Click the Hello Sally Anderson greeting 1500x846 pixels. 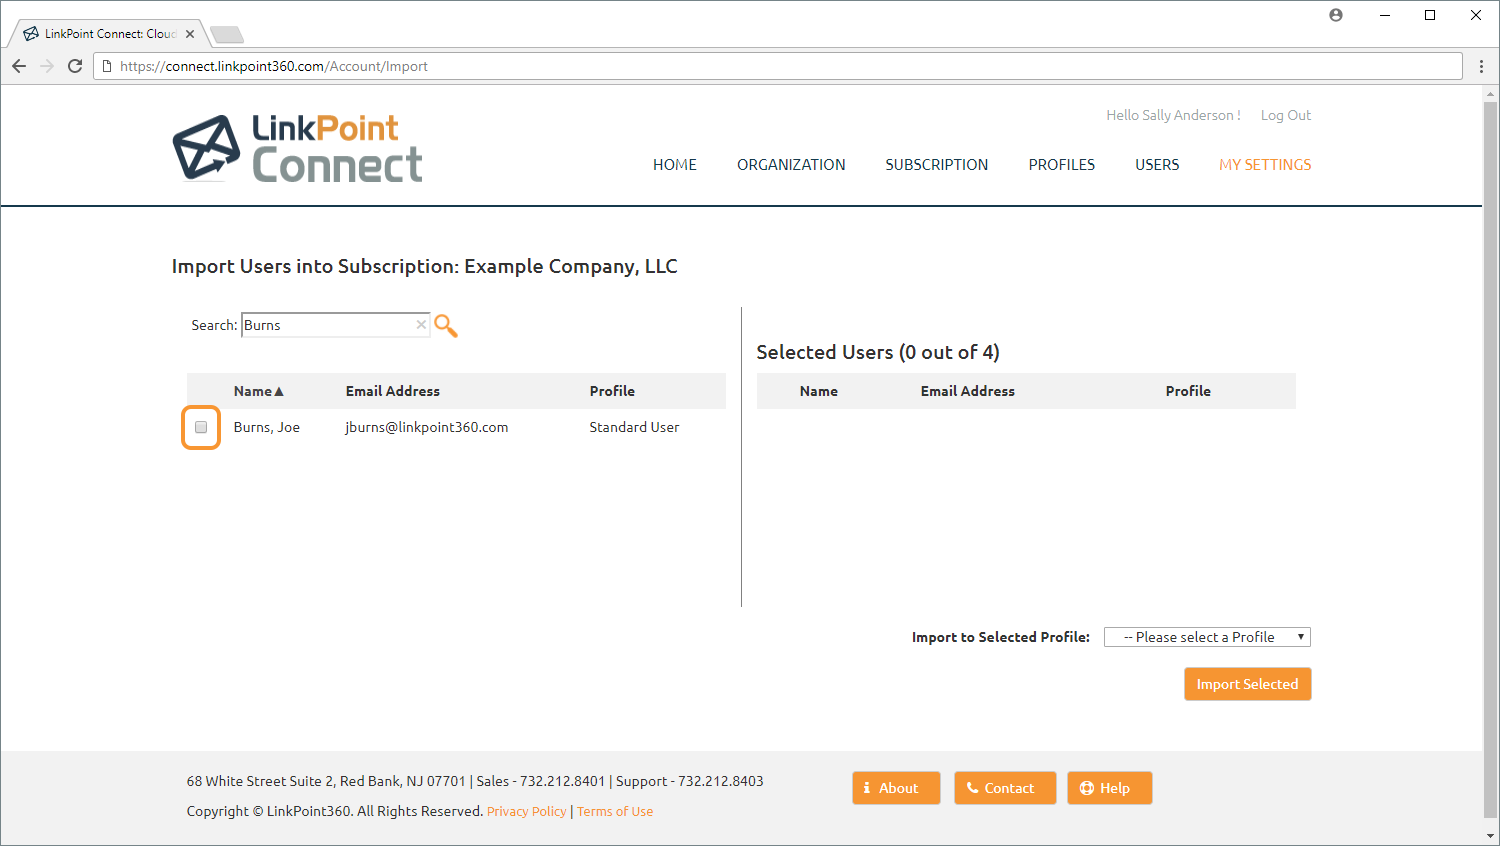point(1173,115)
